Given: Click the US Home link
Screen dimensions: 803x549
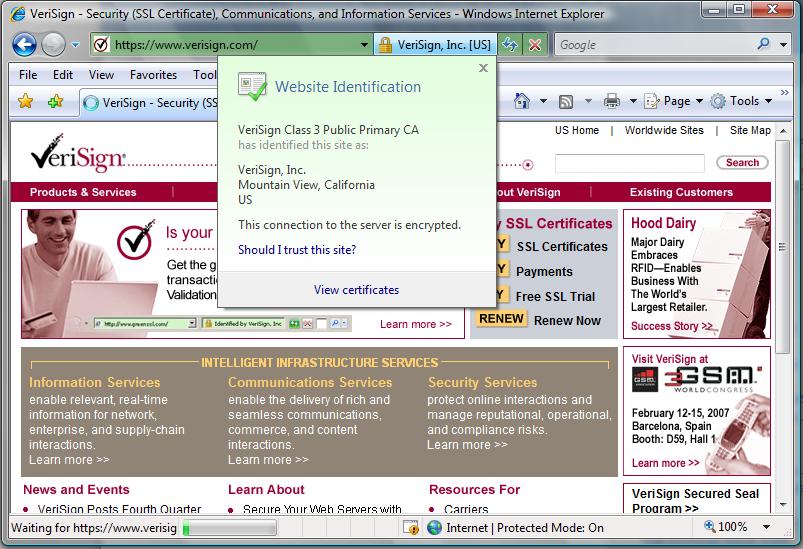Looking at the screenshot, I should [x=577, y=130].
